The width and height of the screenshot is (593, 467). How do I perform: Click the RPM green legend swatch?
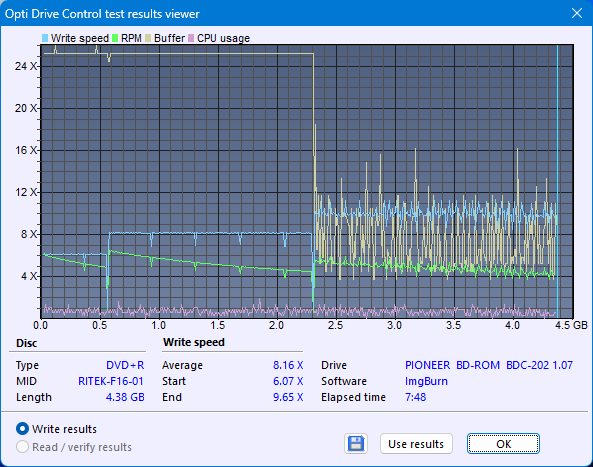click(x=115, y=38)
